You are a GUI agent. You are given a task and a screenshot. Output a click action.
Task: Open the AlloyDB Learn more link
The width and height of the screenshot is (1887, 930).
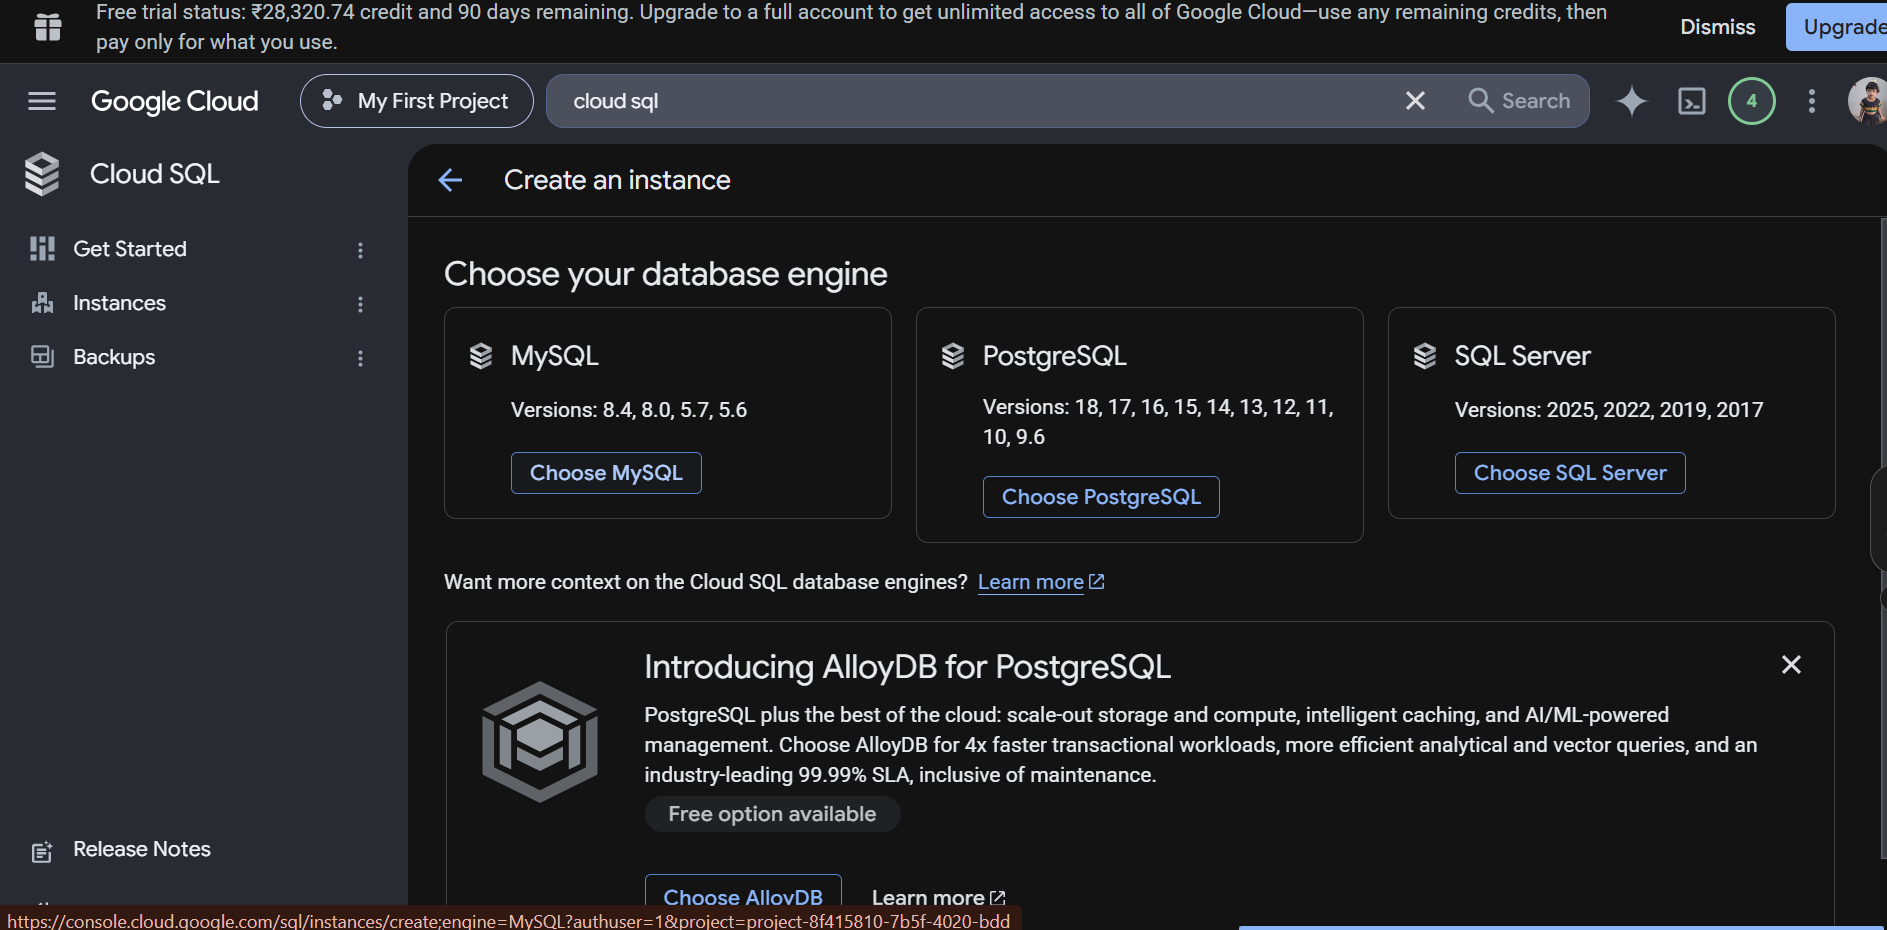point(938,898)
